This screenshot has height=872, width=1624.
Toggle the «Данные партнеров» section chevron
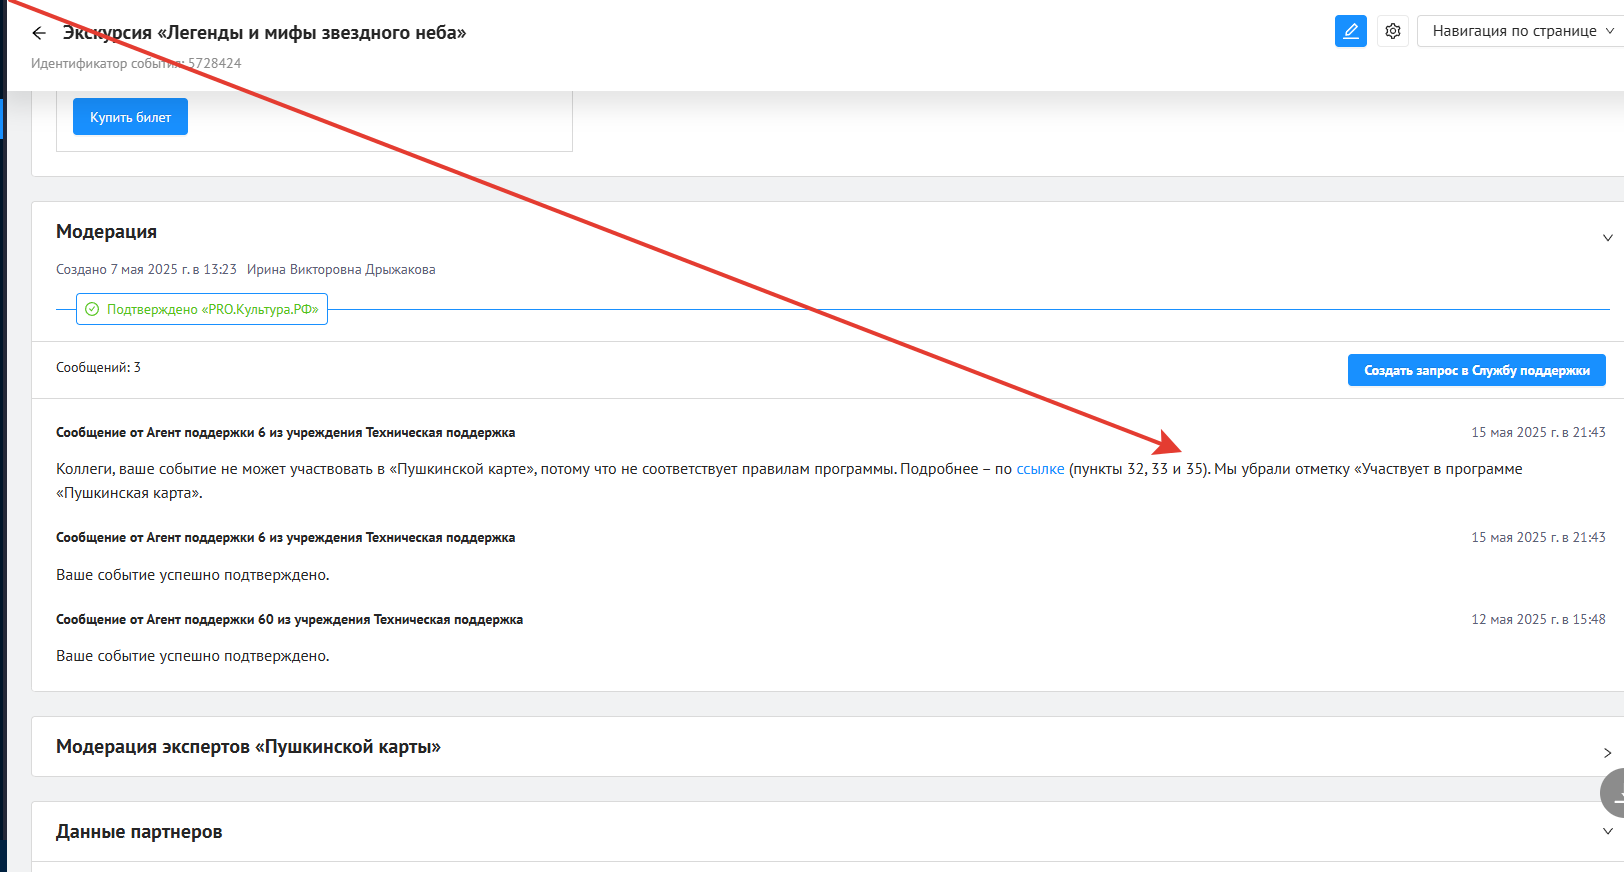tap(1607, 832)
